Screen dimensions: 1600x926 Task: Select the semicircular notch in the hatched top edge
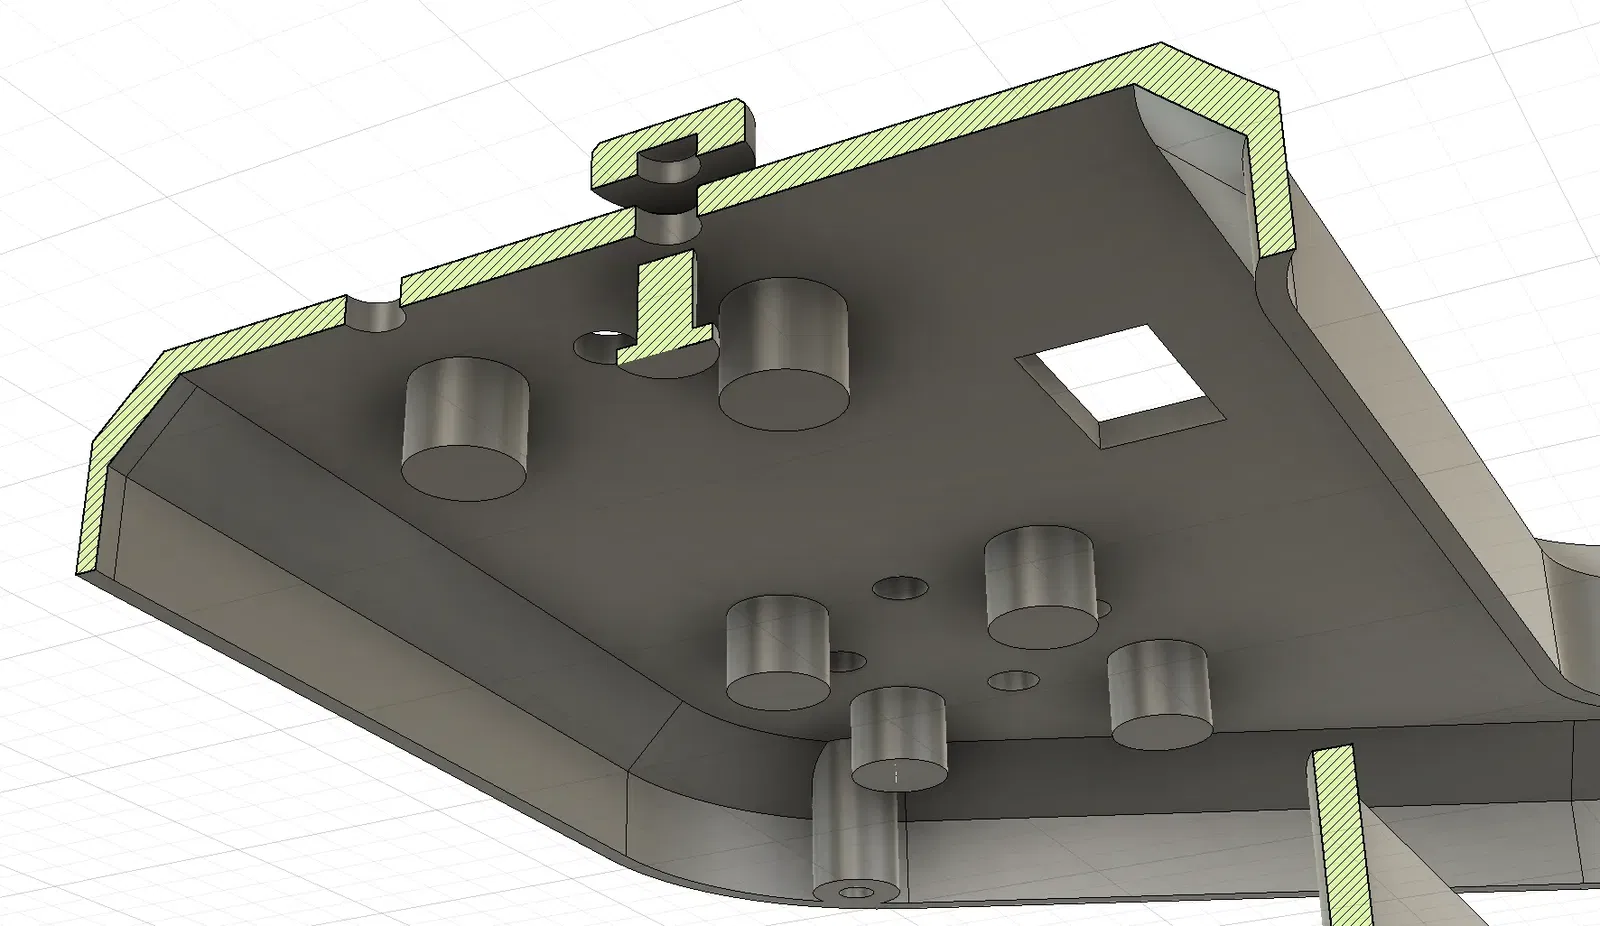pyautogui.click(x=373, y=313)
